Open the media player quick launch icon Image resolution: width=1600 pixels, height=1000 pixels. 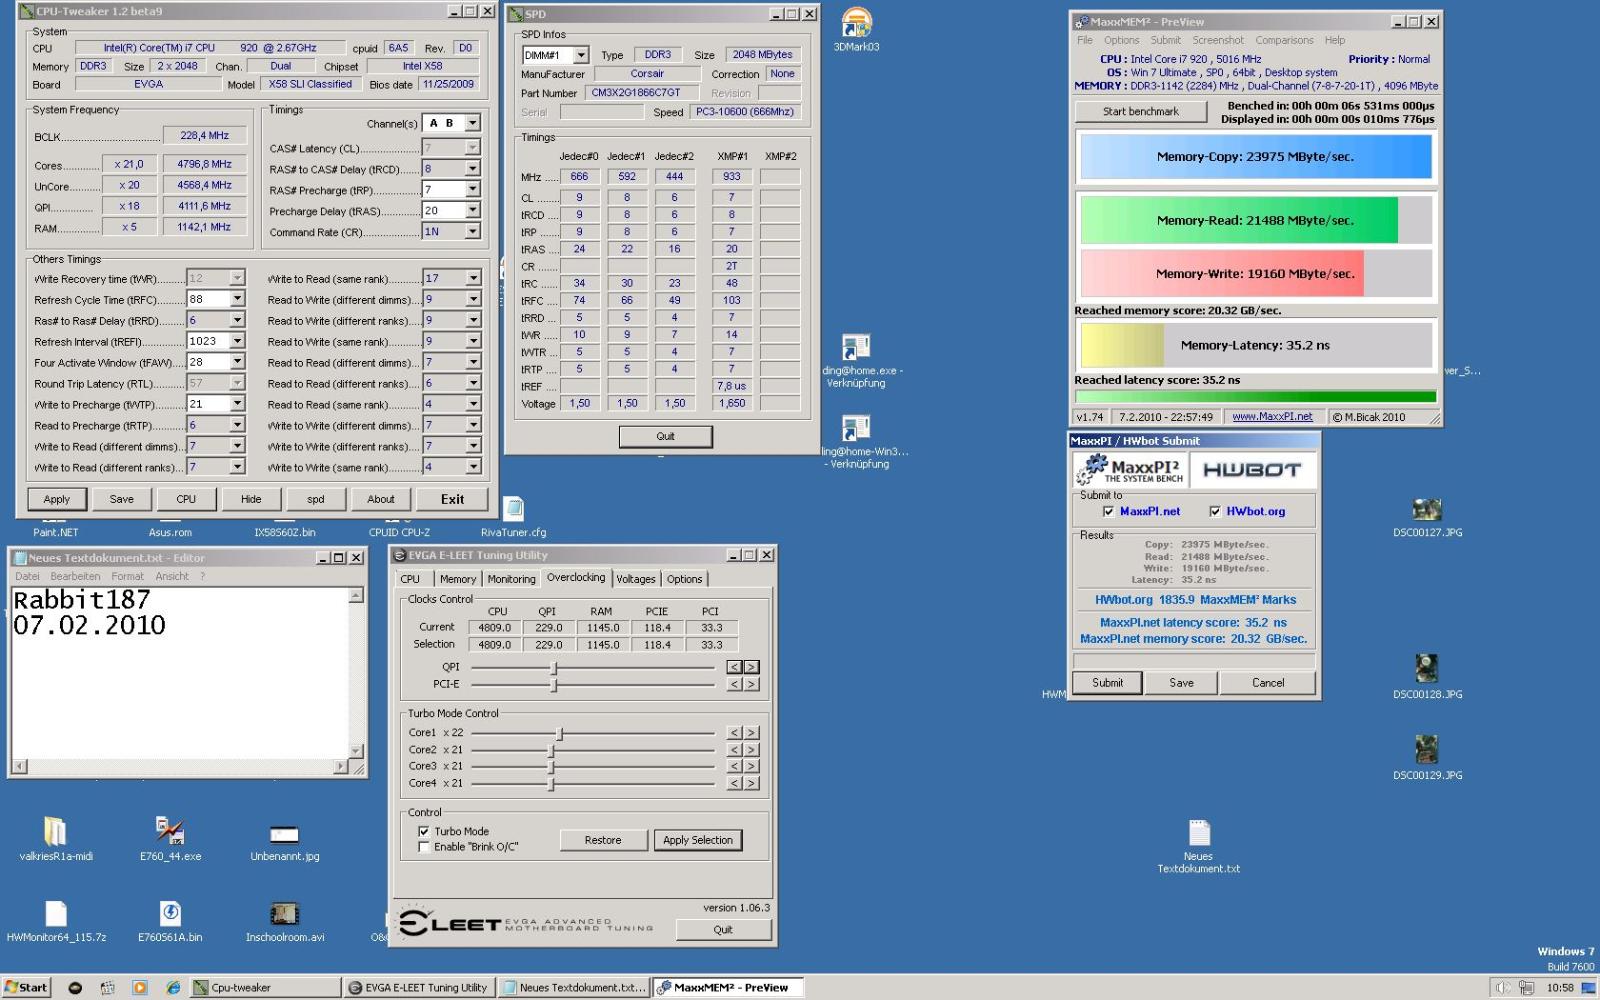point(140,987)
